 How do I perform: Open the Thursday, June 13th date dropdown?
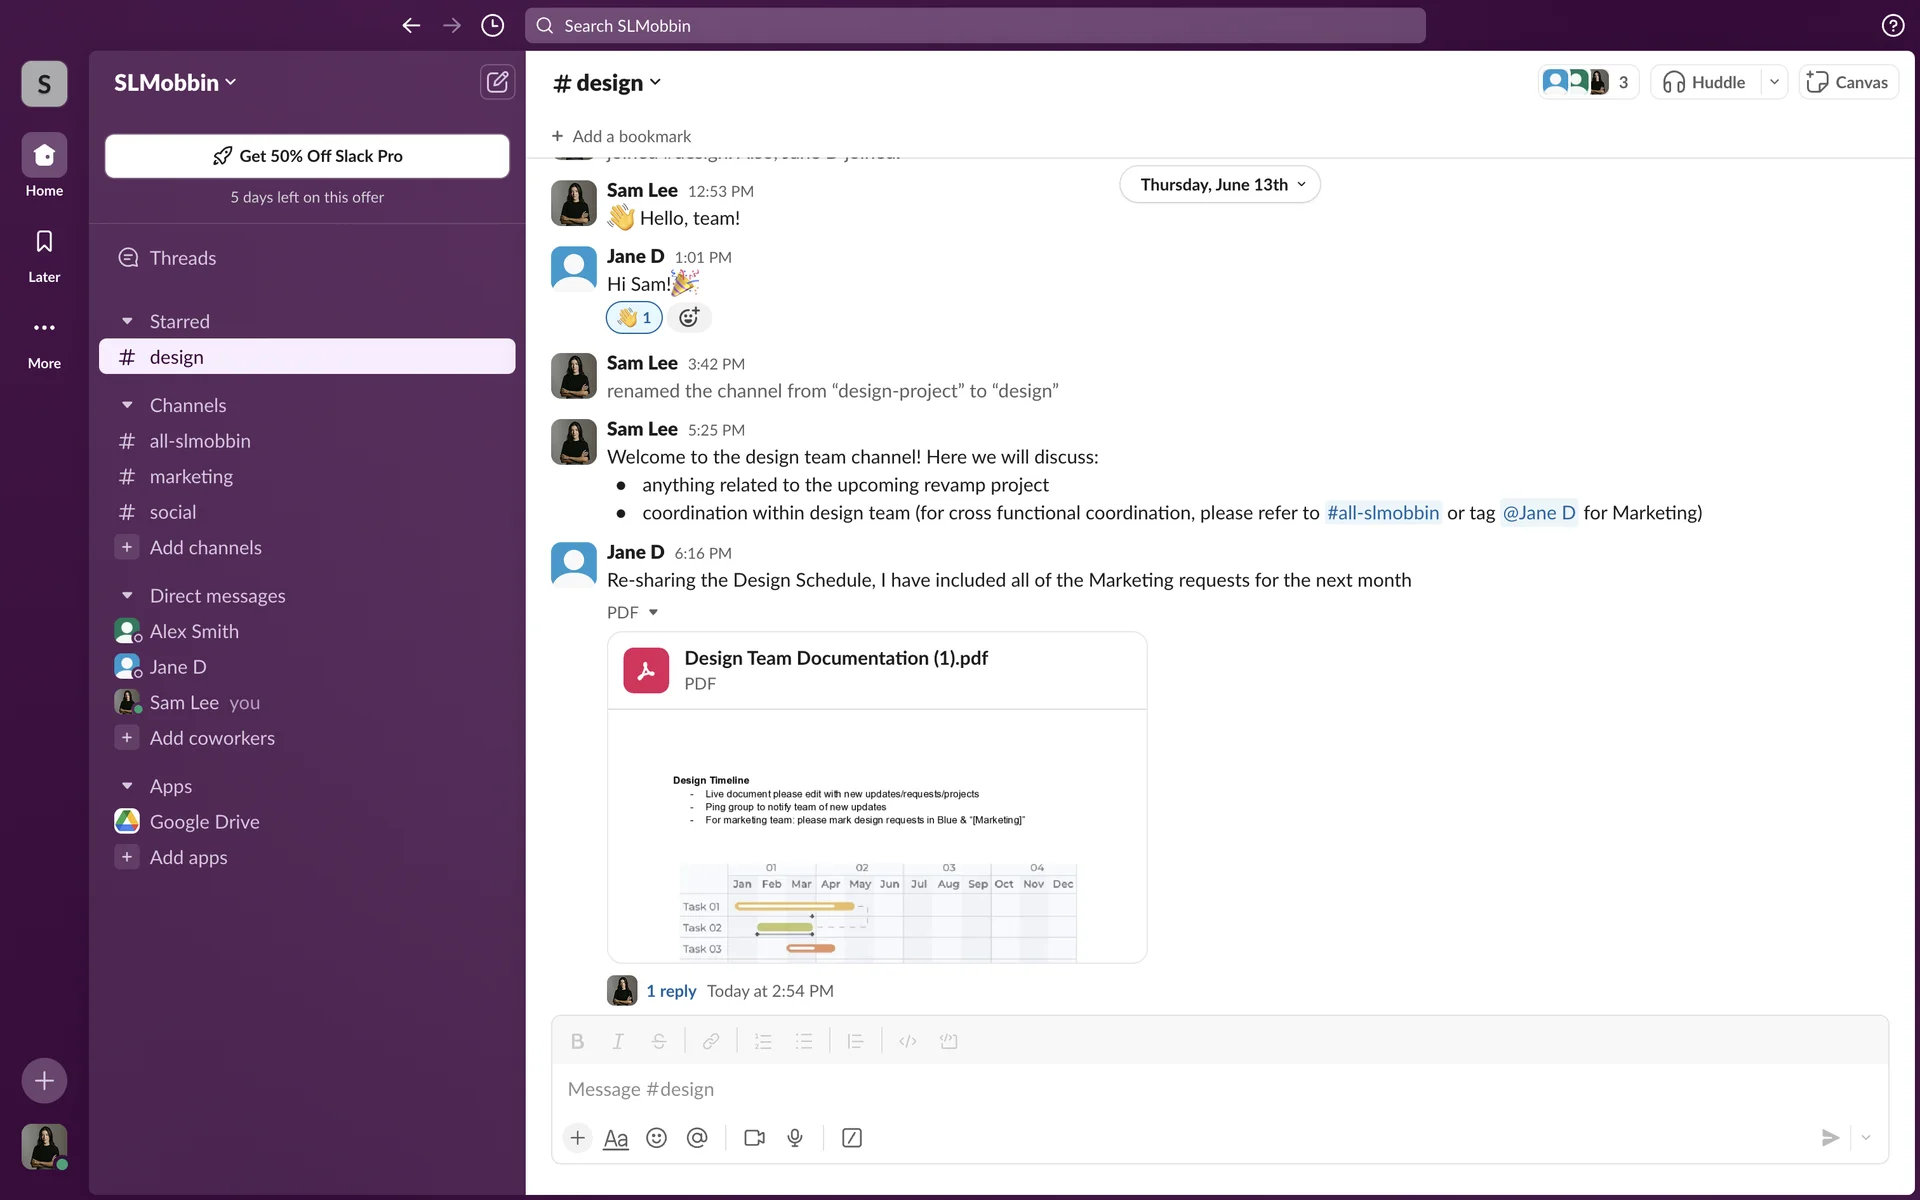(1220, 185)
